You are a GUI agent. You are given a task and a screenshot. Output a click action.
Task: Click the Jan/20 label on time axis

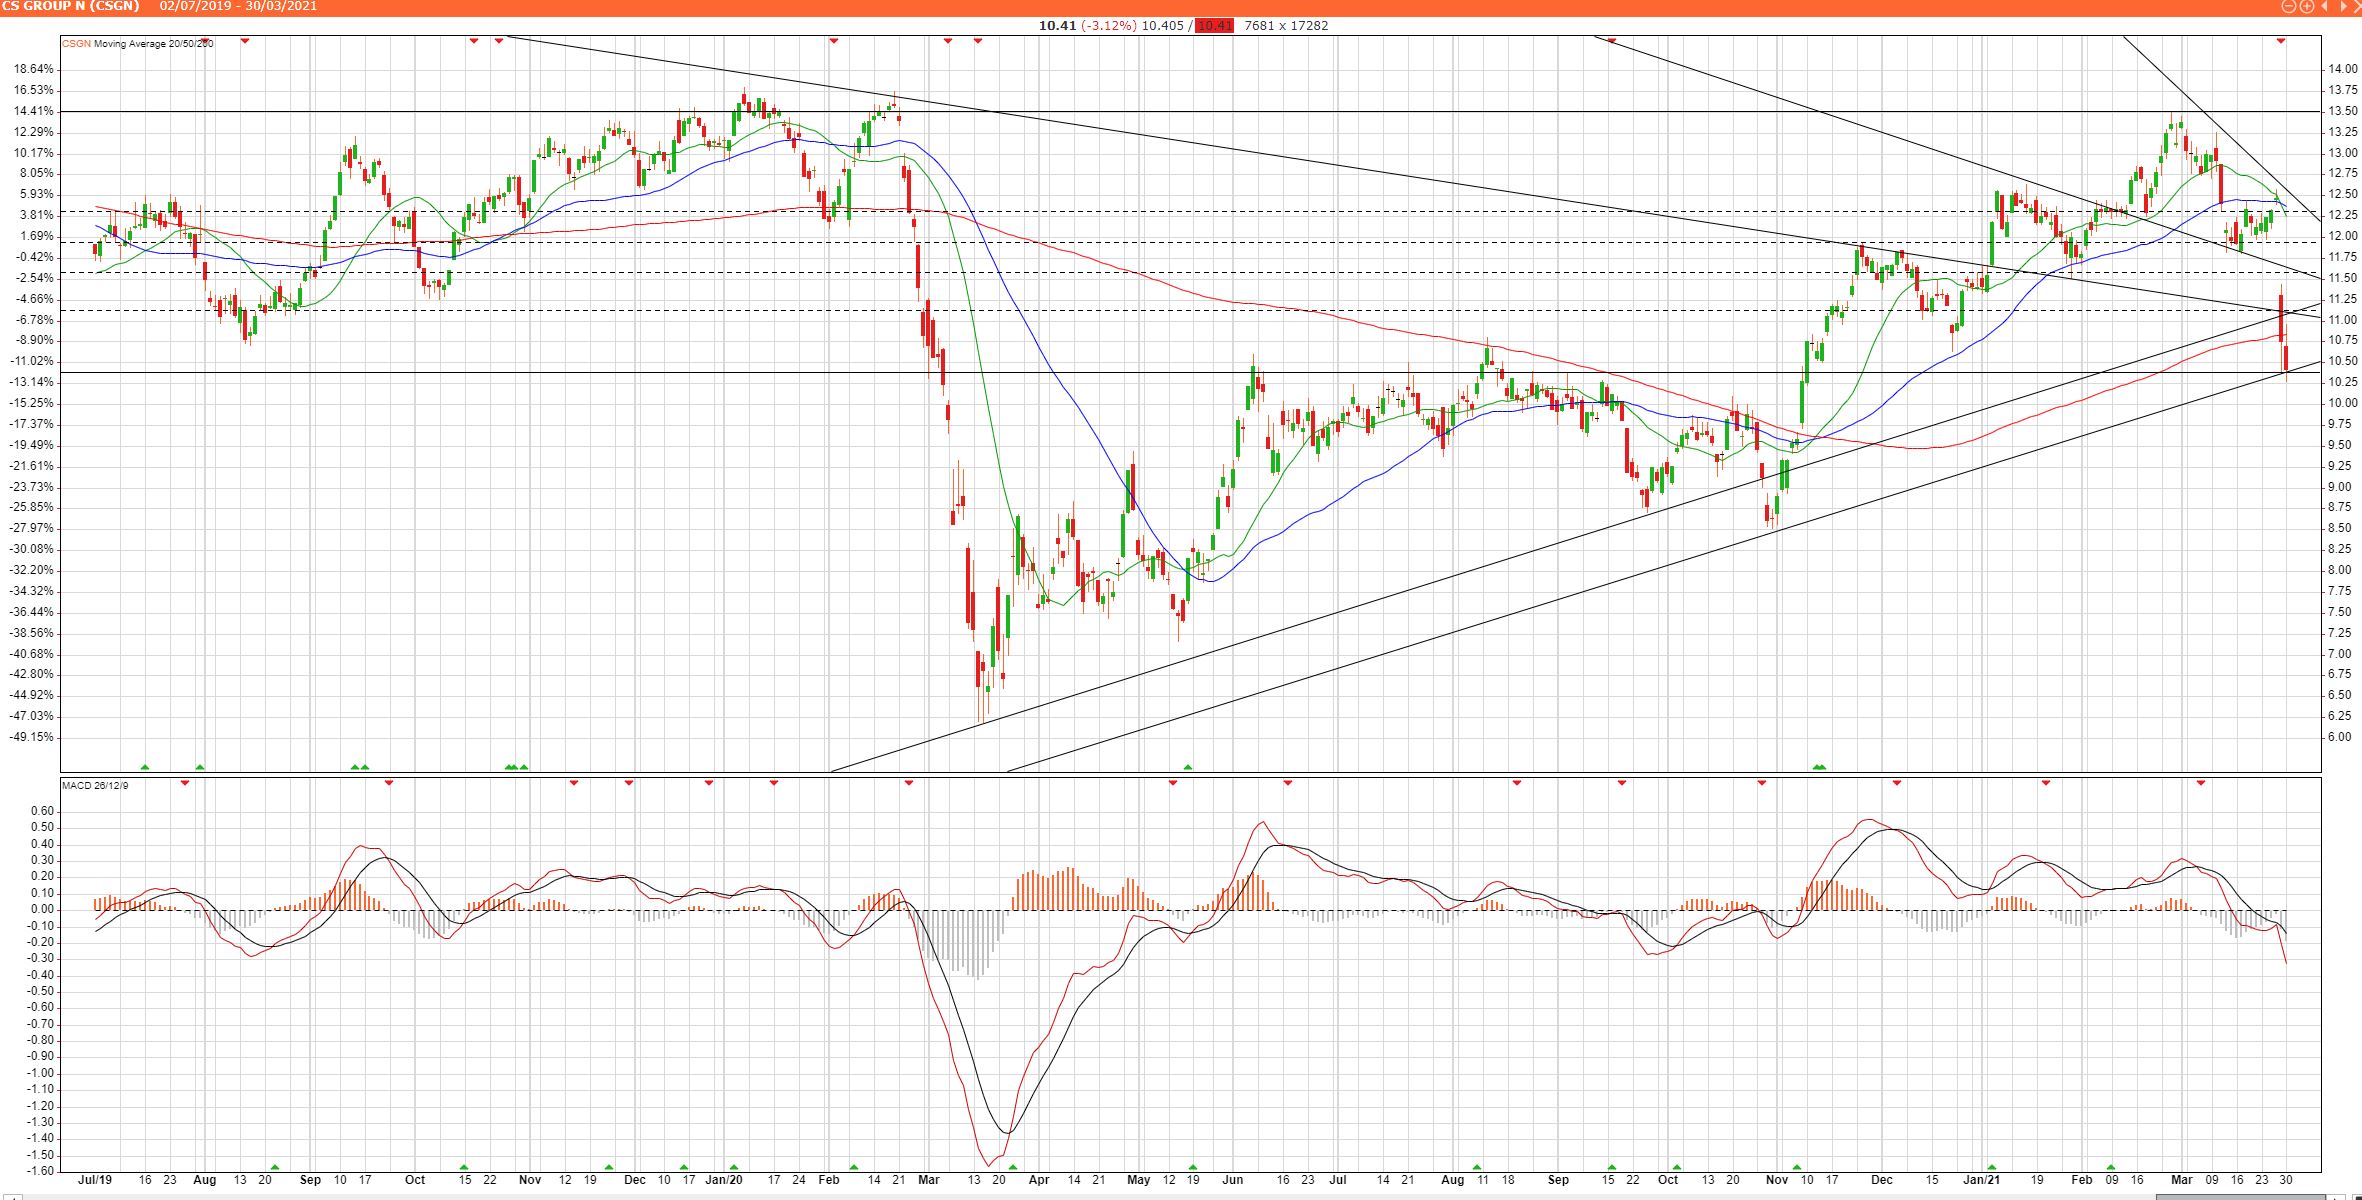point(723,1180)
